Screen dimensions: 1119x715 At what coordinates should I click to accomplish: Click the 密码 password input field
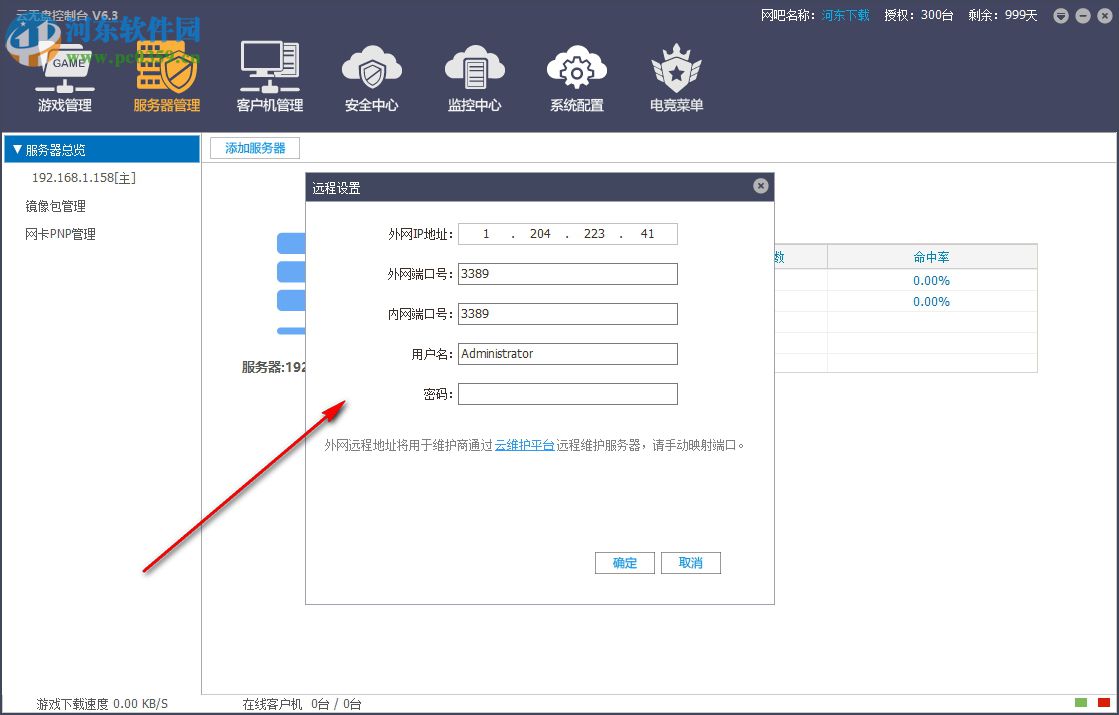[567, 393]
